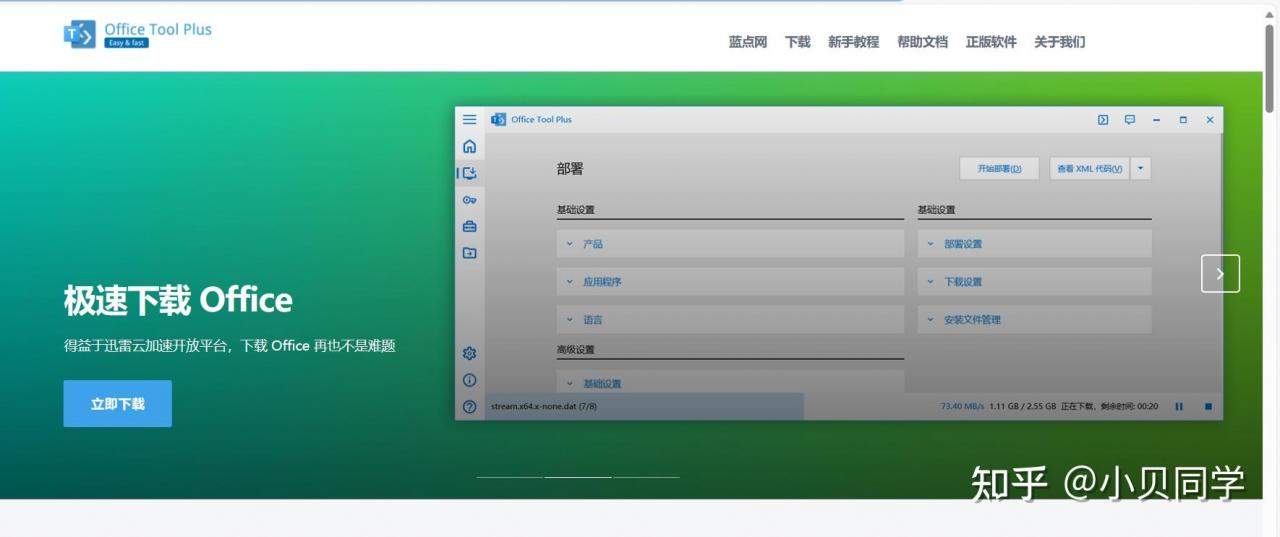
Task: Click the About info icon in the sidebar
Action: click(469, 380)
